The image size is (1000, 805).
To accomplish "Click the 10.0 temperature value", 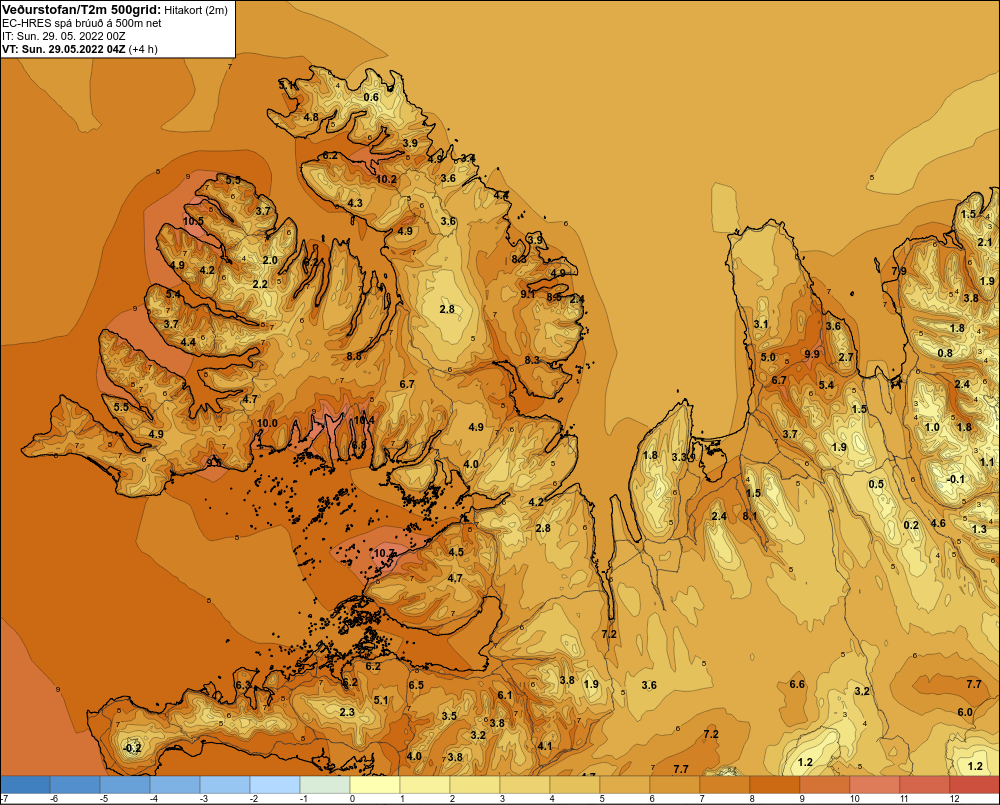I will [x=267, y=423].
